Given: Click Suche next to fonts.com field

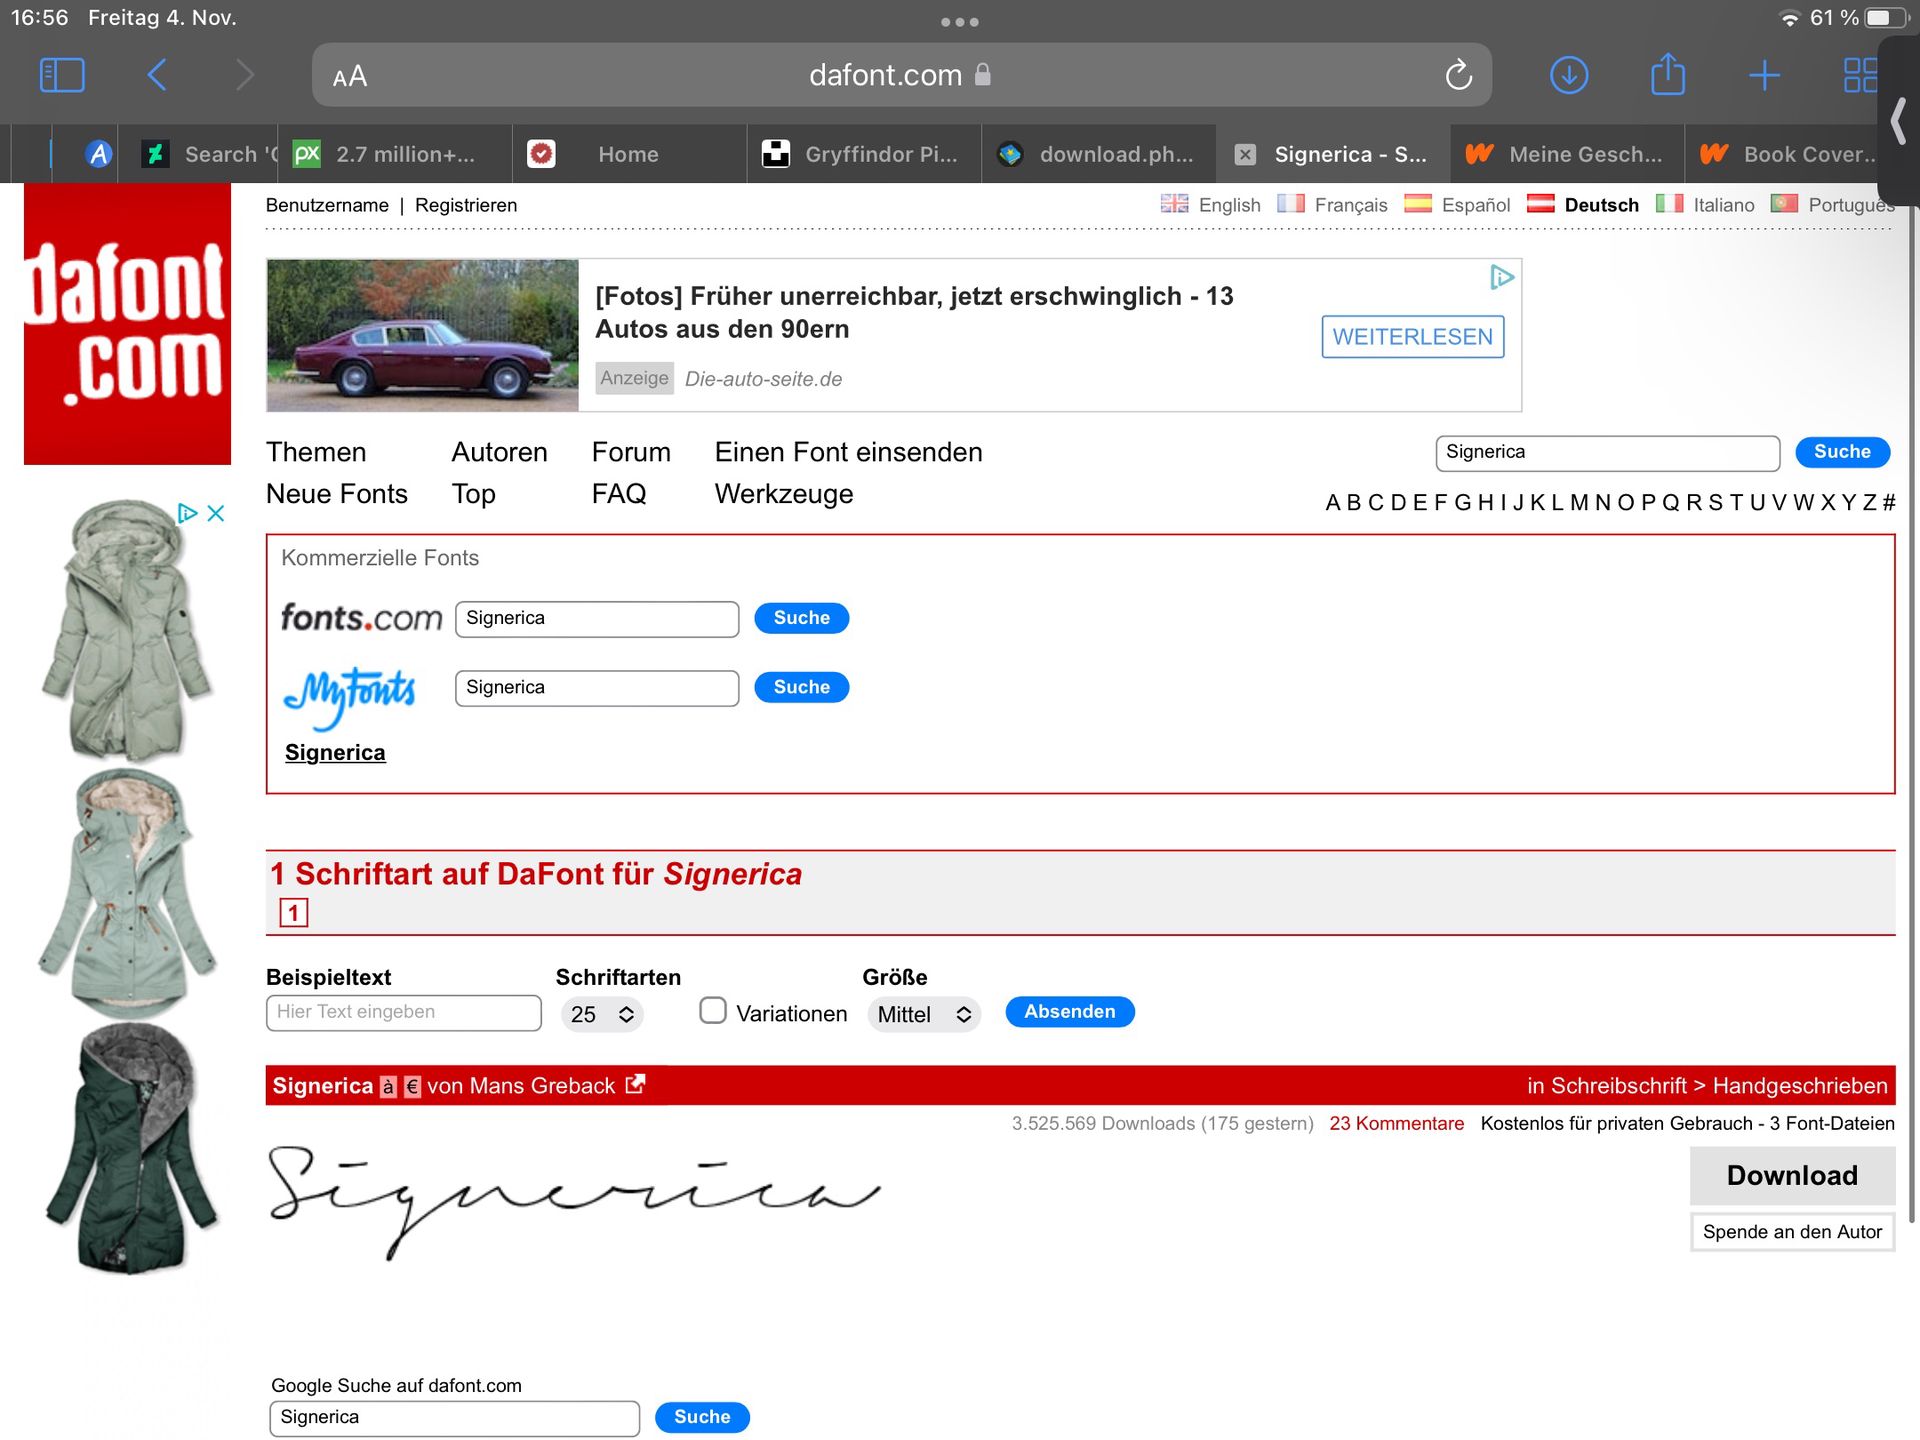Looking at the screenshot, I should (x=801, y=618).
